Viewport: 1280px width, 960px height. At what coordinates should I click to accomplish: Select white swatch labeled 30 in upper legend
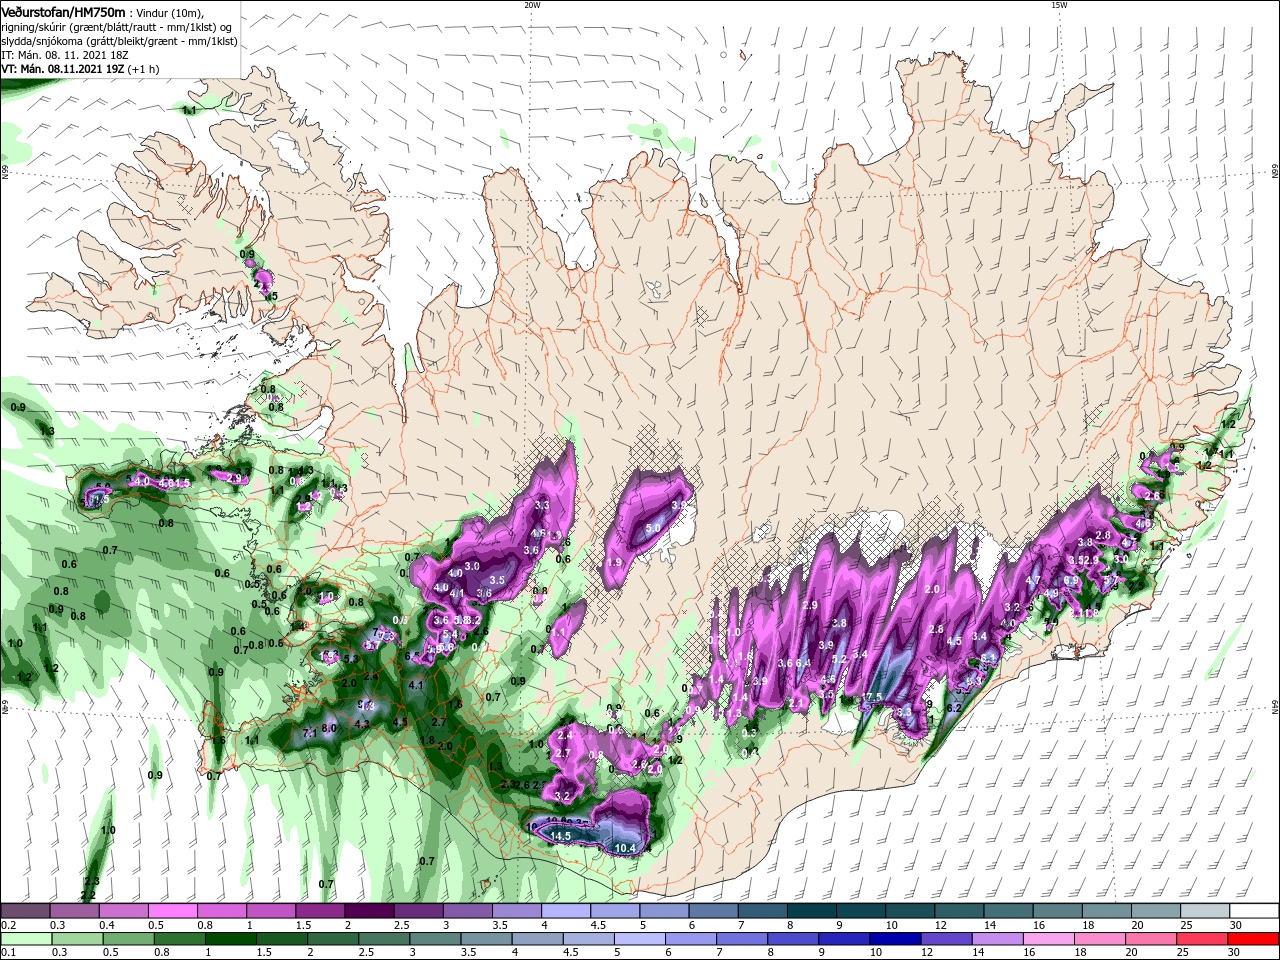pos(1254,911)
